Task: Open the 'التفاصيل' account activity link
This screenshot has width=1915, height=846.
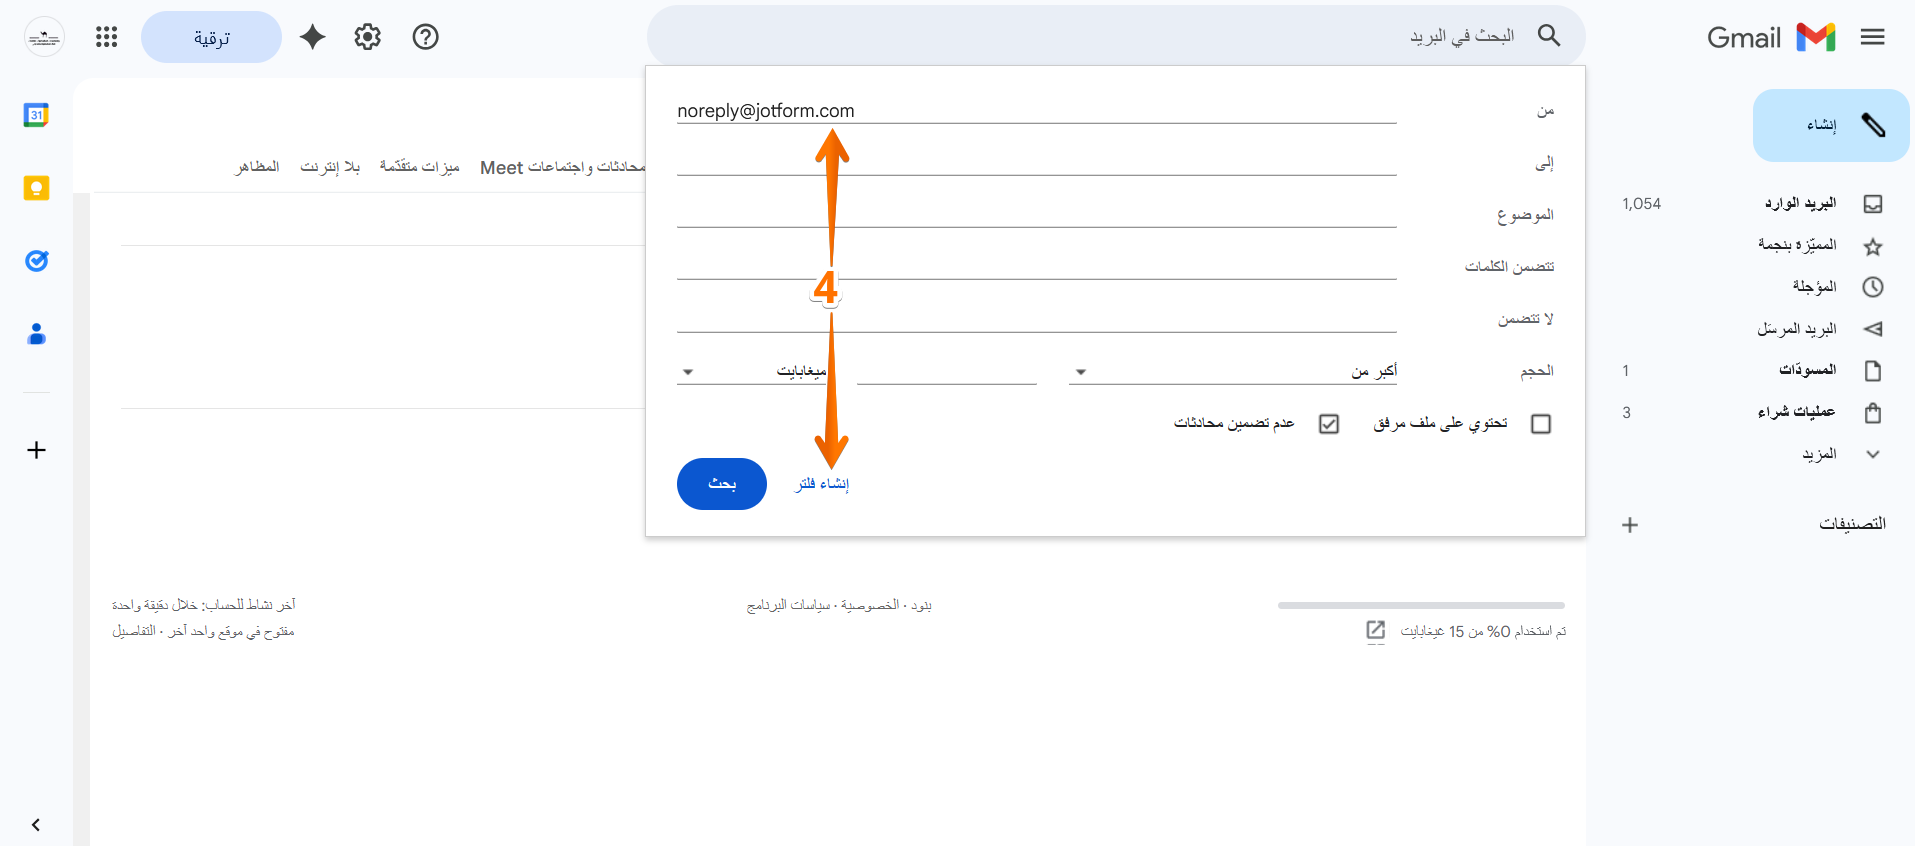Action: [134, 631]
